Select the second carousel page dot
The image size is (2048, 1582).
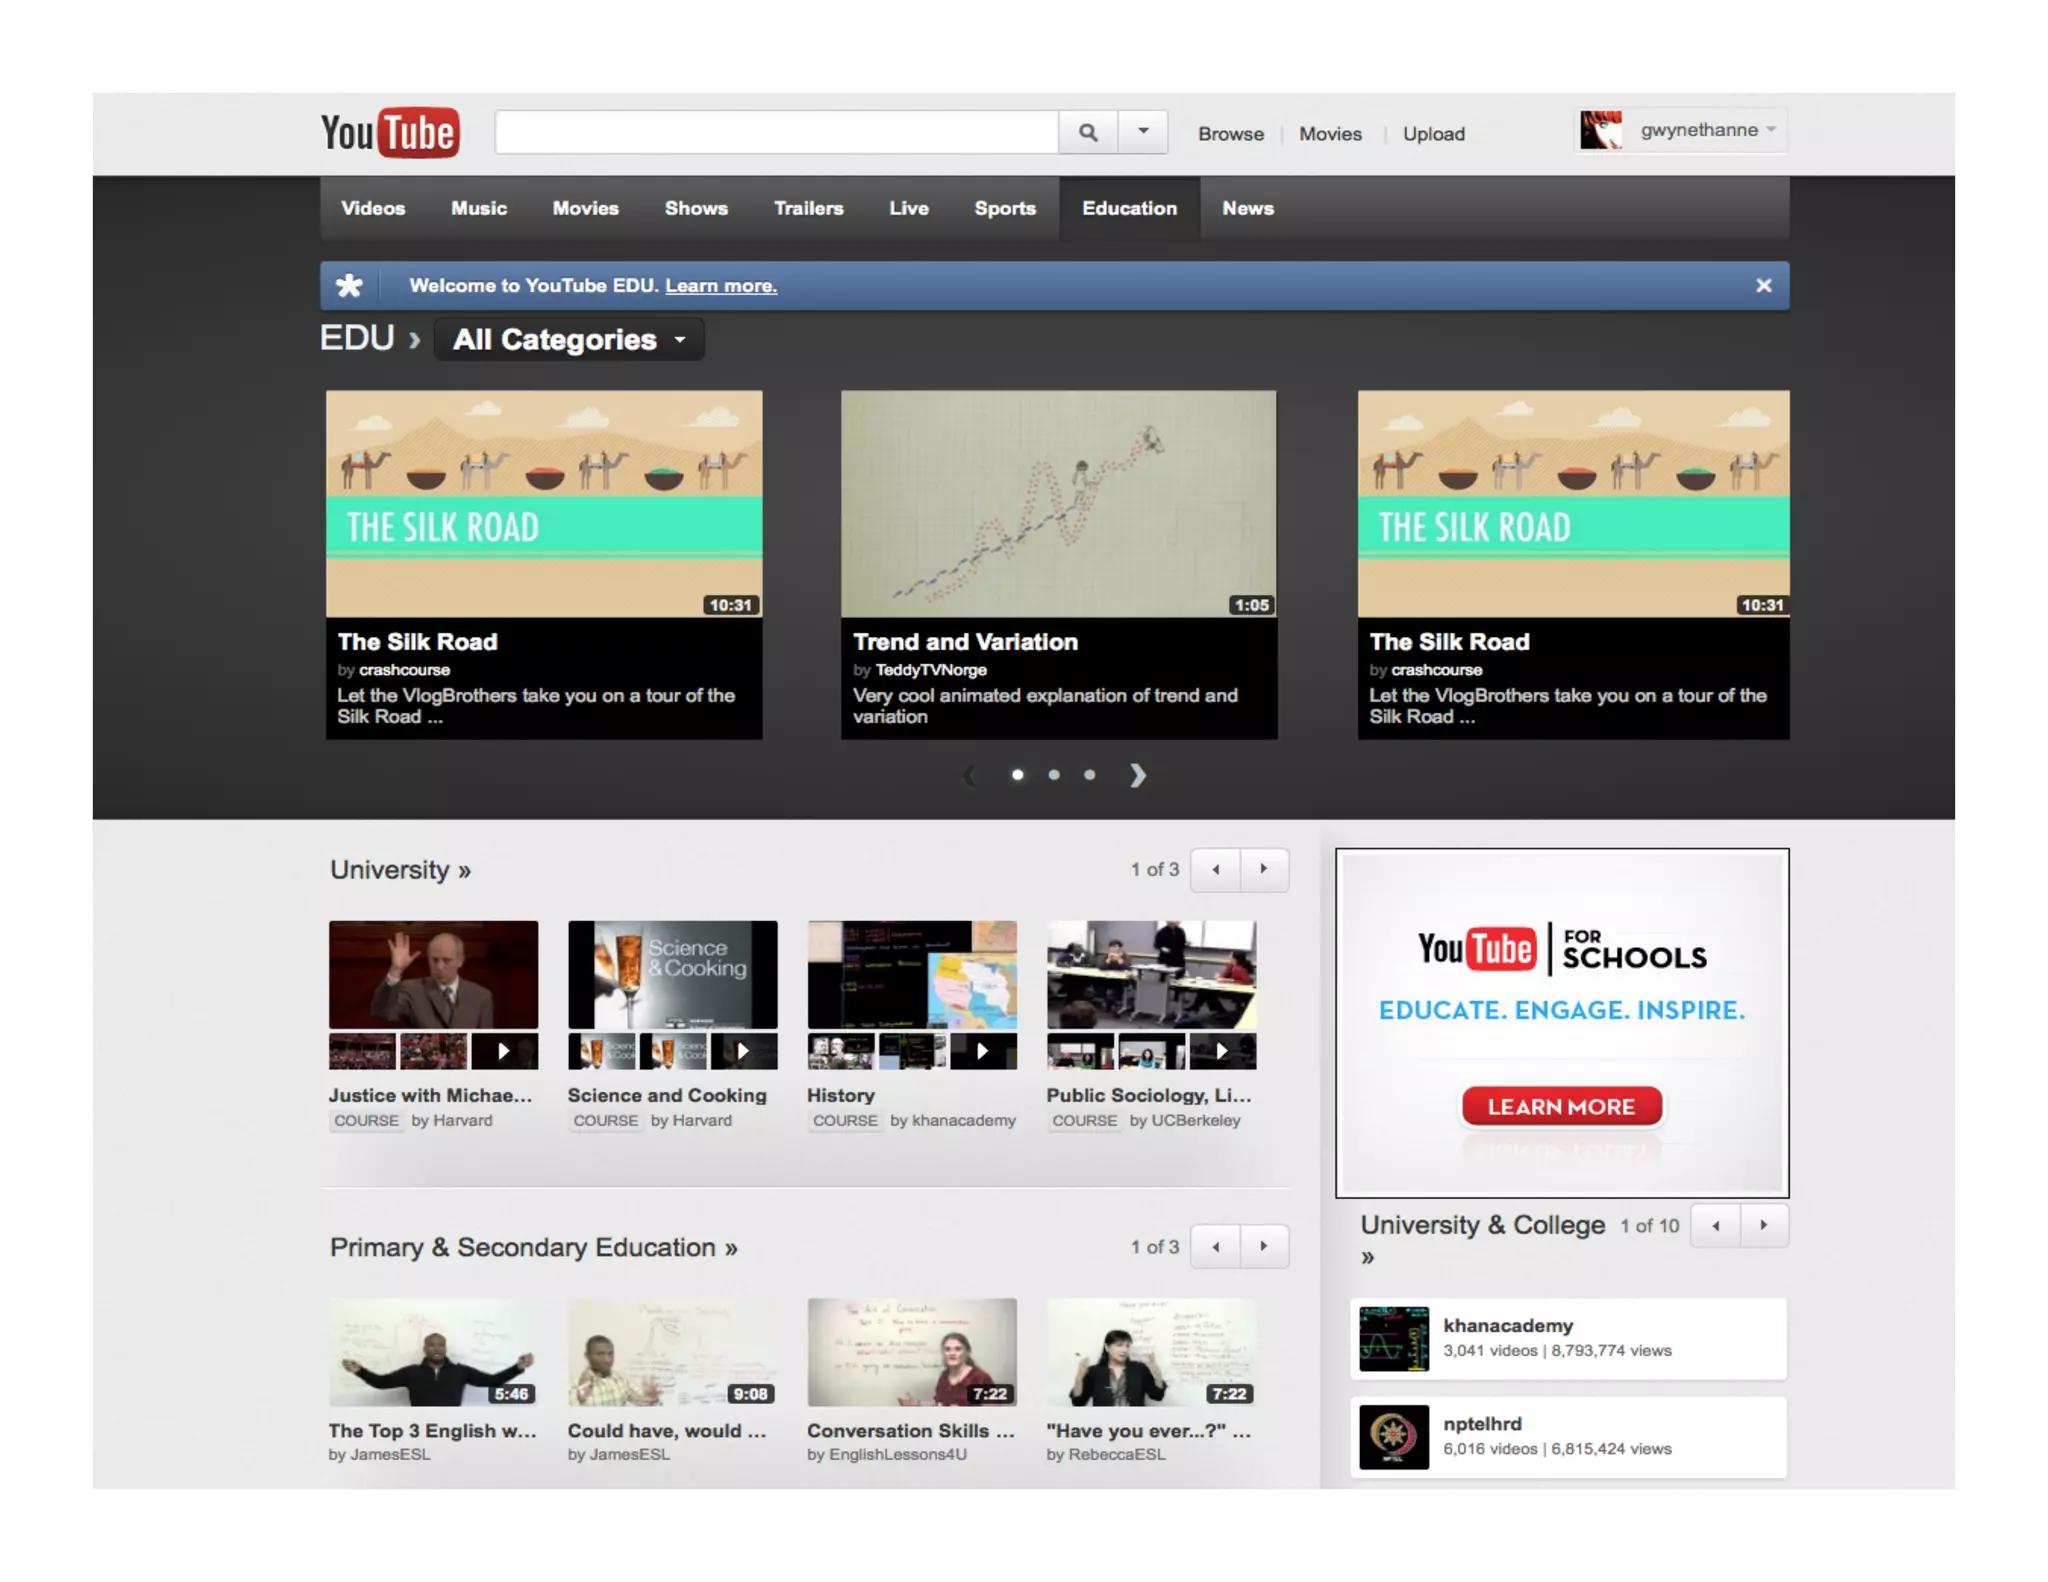1054,775
